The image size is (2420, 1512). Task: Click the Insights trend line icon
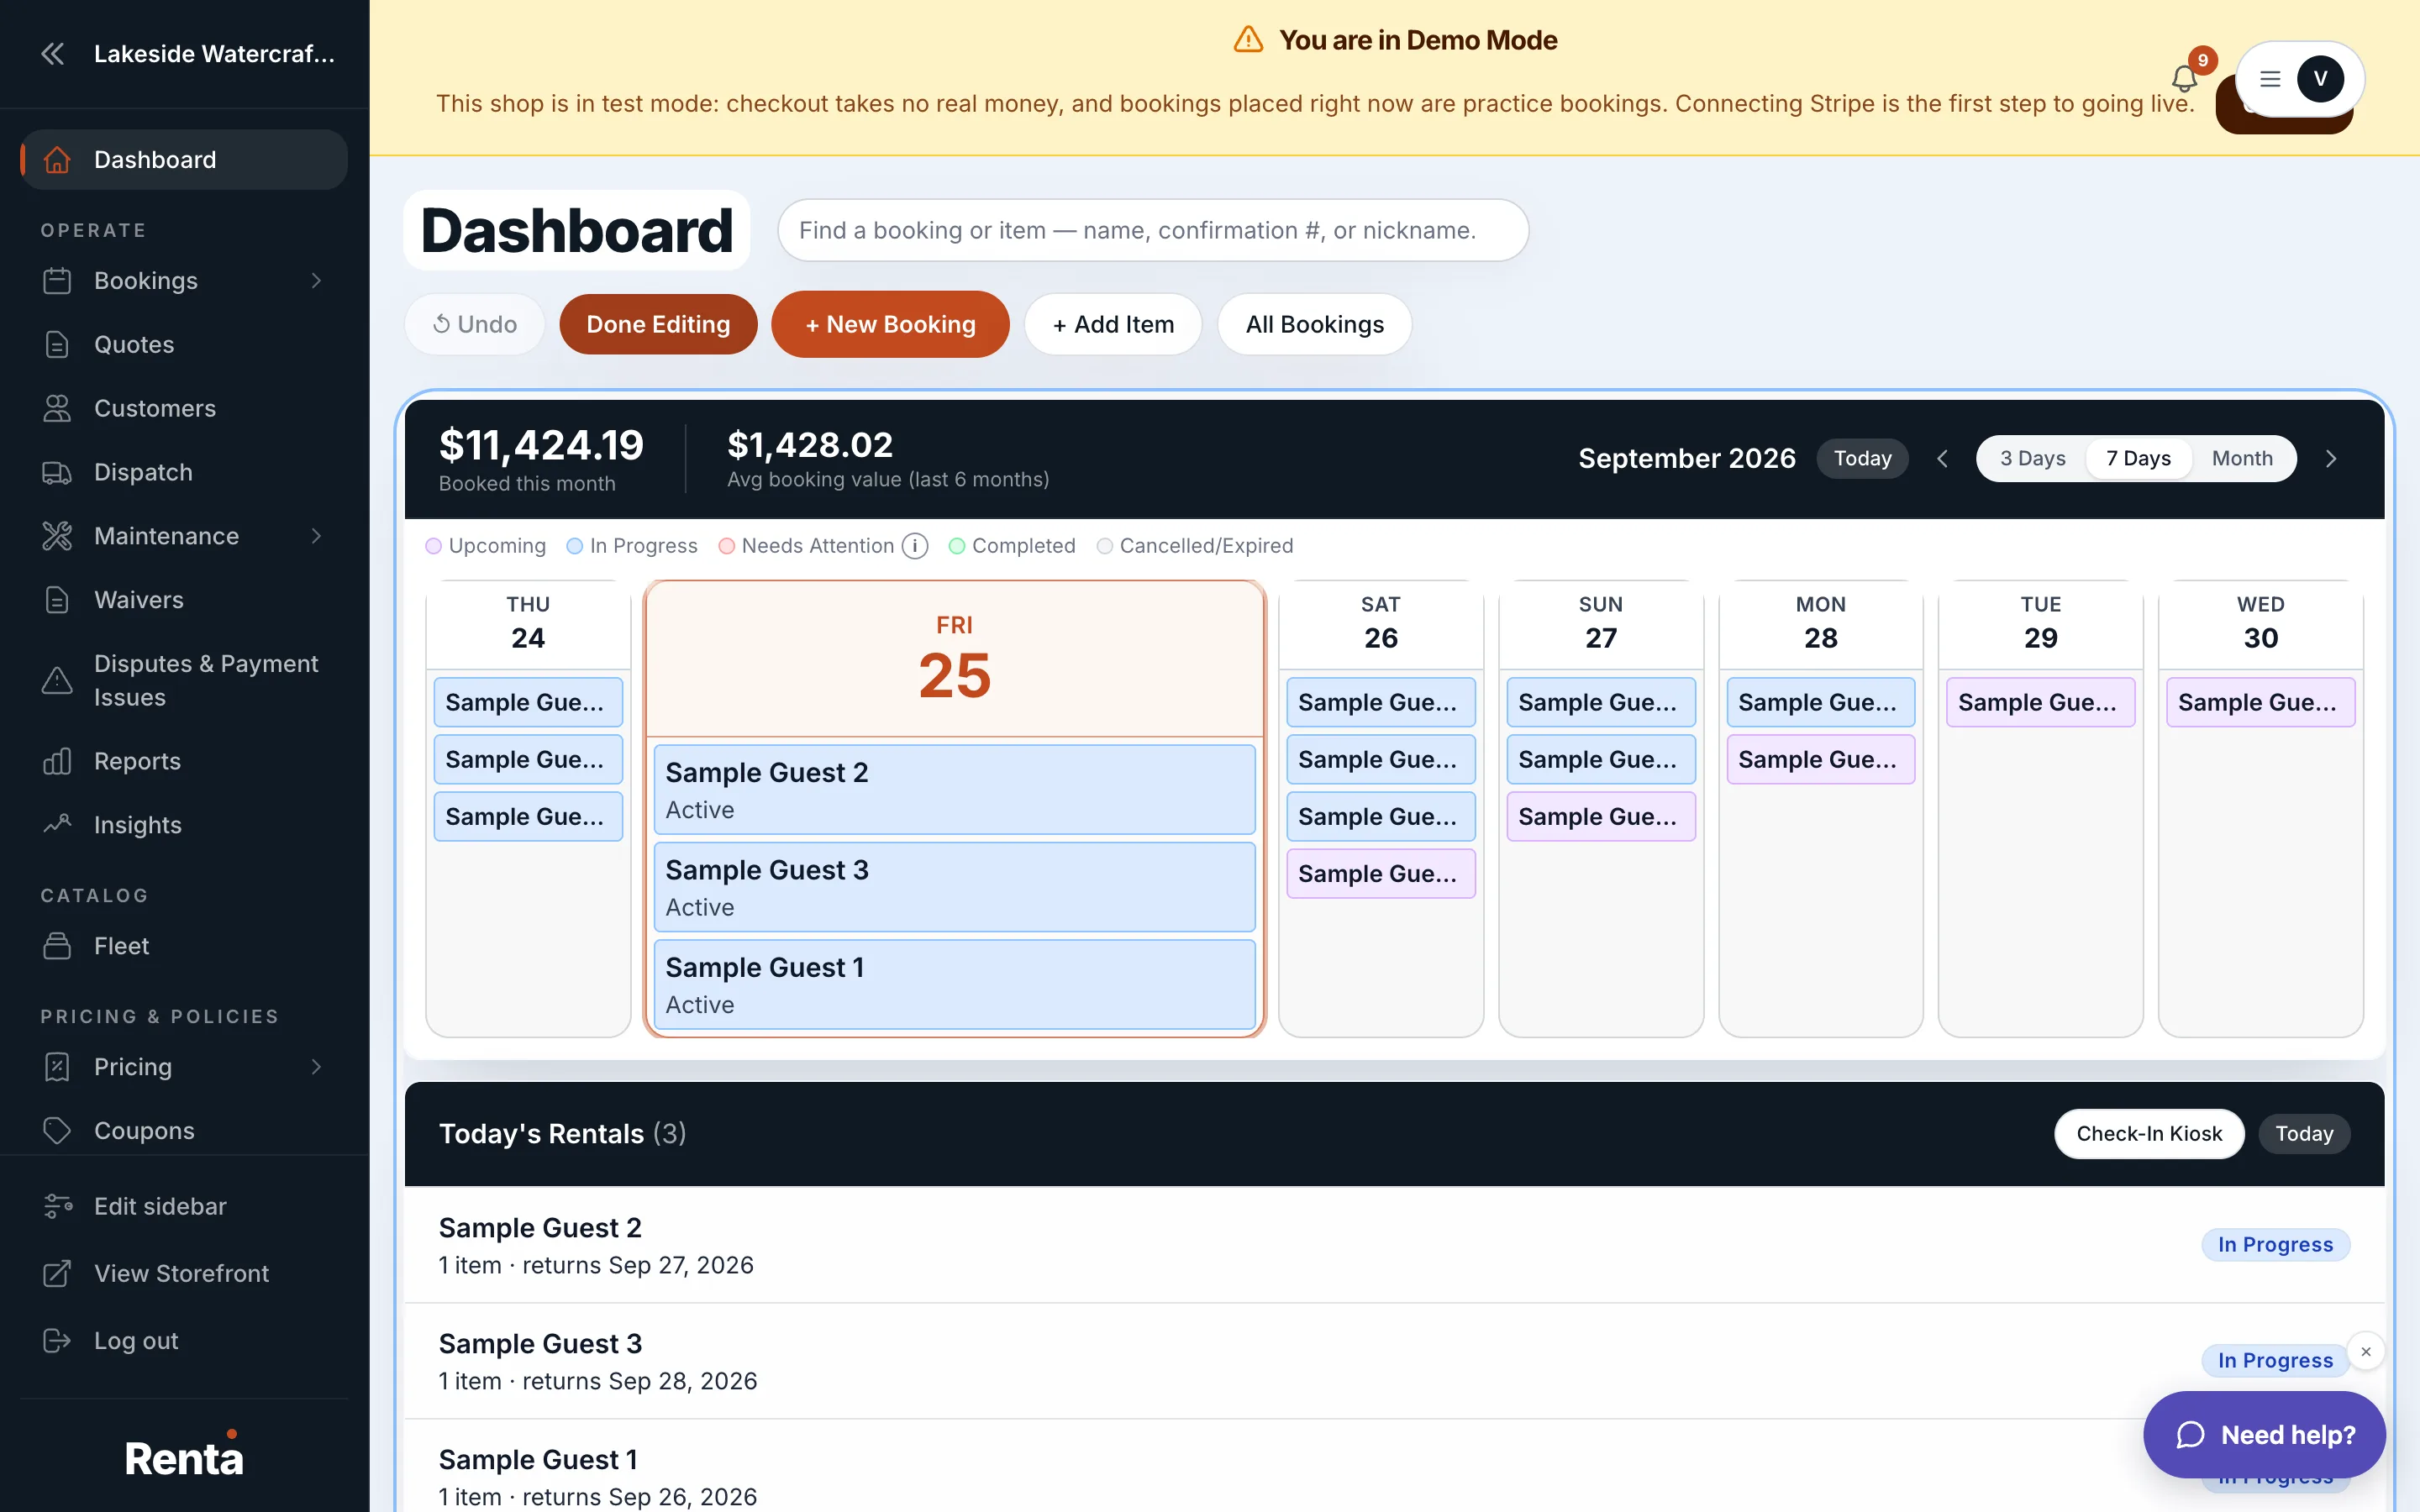click(x=57, y=825)
